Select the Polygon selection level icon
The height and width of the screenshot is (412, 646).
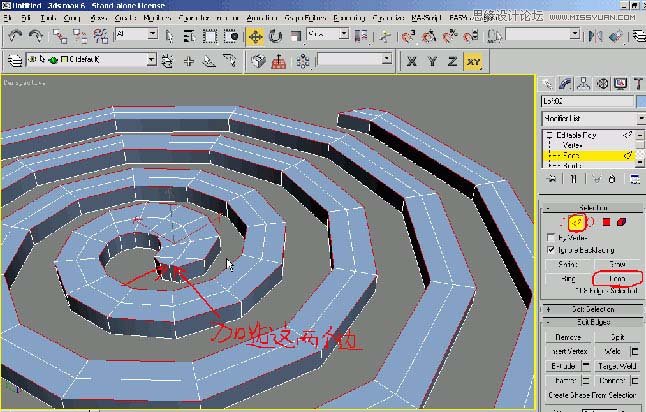pos(606,222)
